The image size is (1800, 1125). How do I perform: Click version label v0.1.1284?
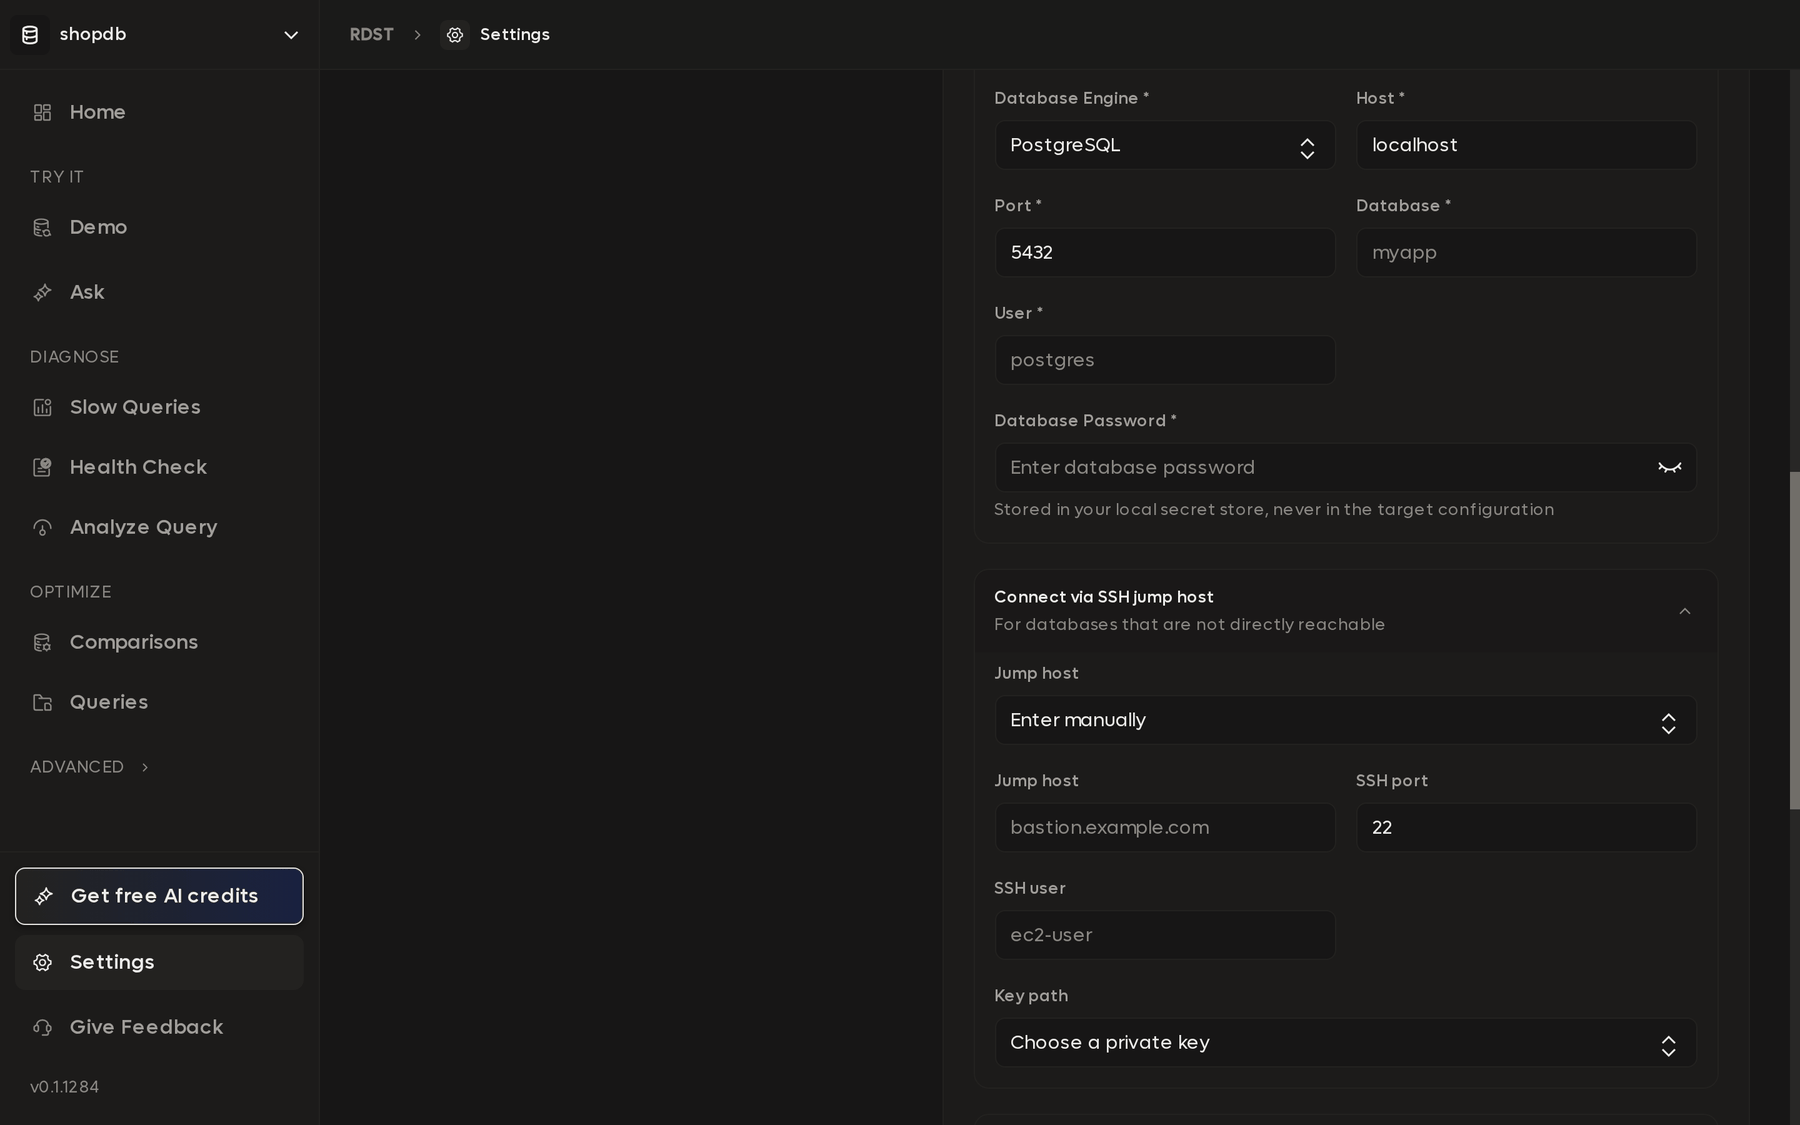click(x=64, y=1087)
